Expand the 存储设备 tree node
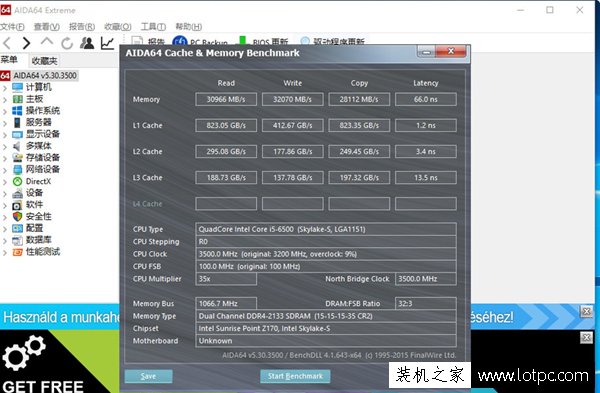The image size is (600, 393). click(5, 158)
